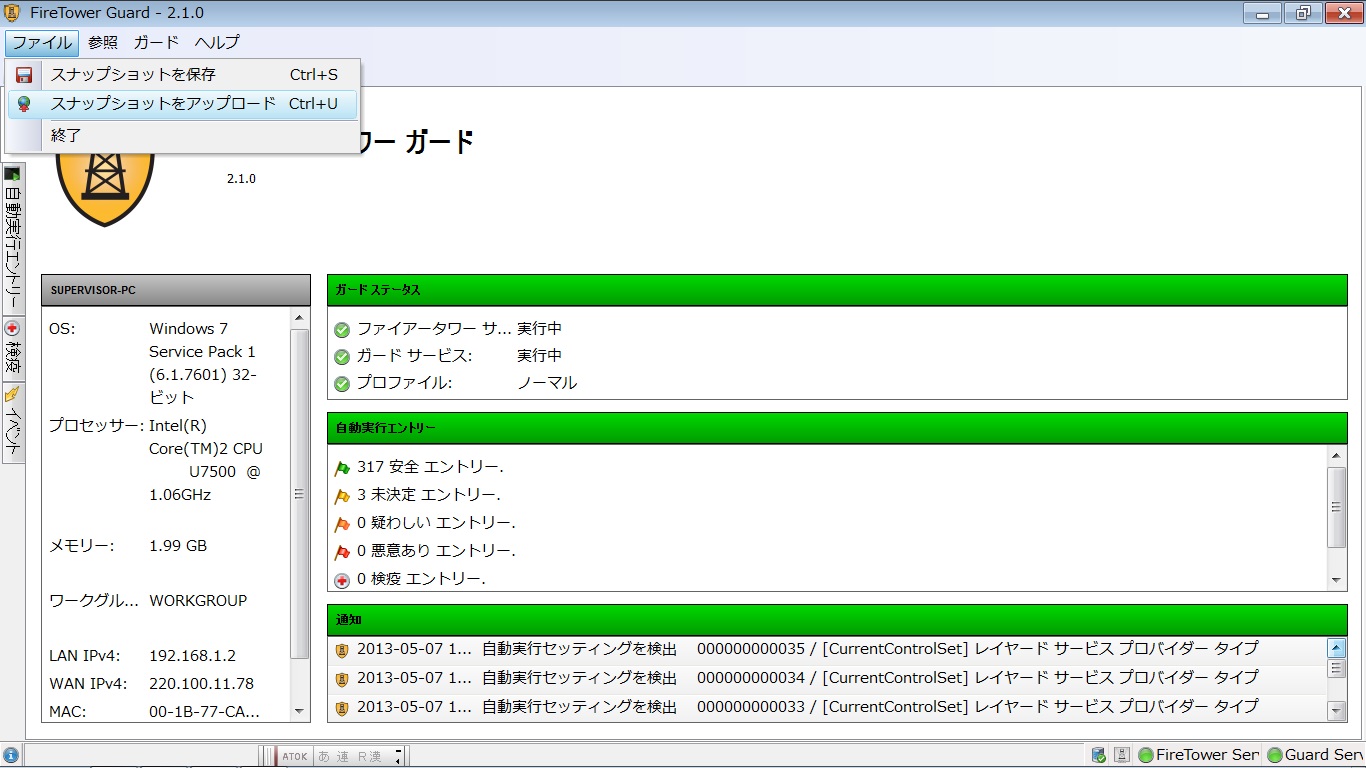Open the 検疫 side tab

[x=13, y=349]
